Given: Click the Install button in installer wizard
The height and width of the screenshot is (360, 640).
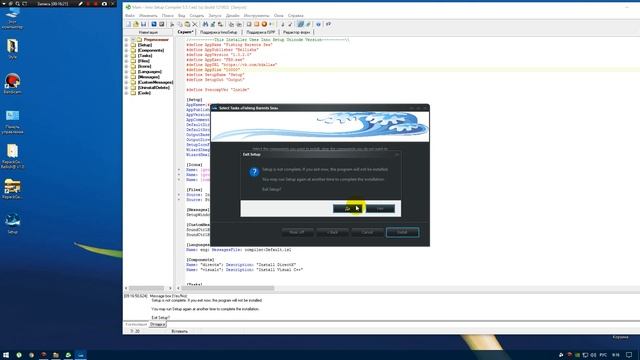Looking at the screenshot, I should pos(402,232).
